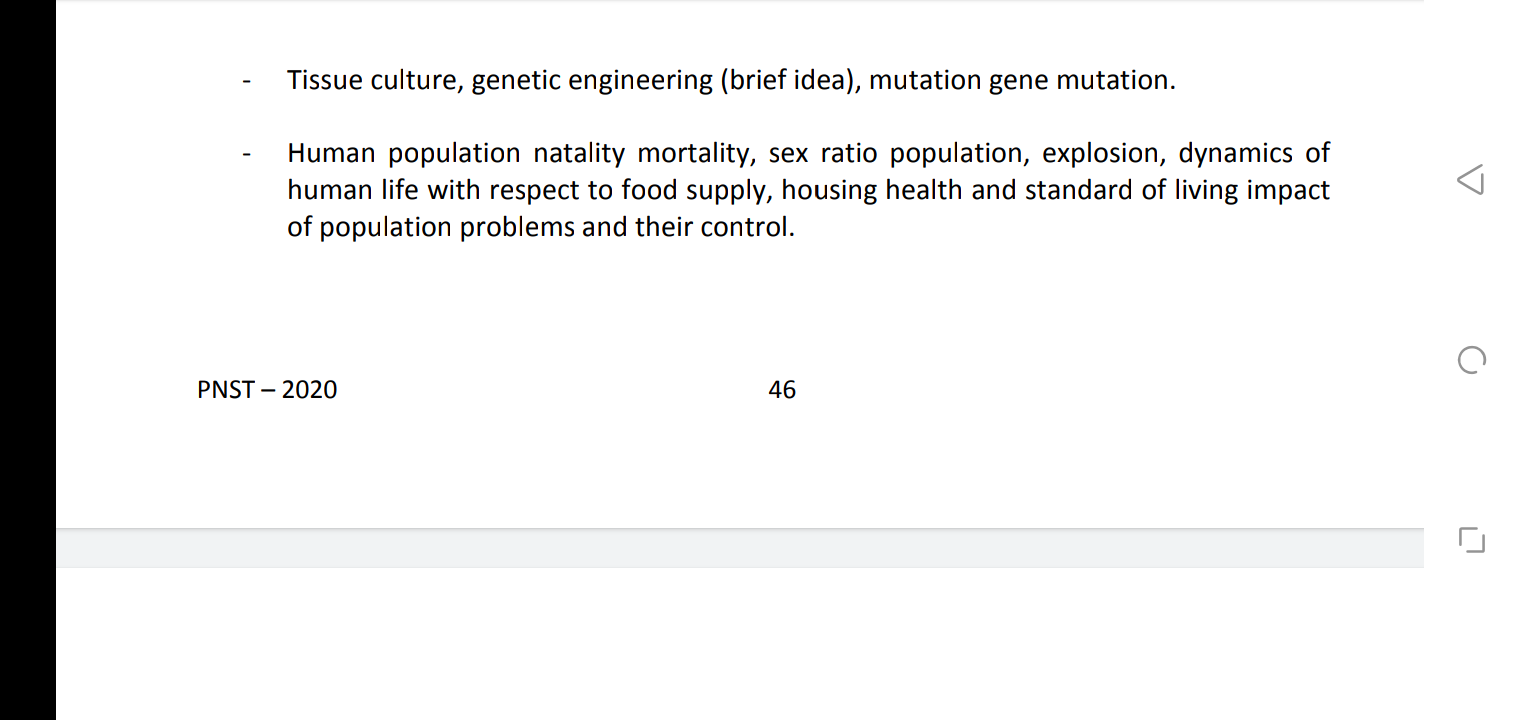Viewport: 1520px width, 720px height.
Task: Click the page number 46
Action: 782,390
